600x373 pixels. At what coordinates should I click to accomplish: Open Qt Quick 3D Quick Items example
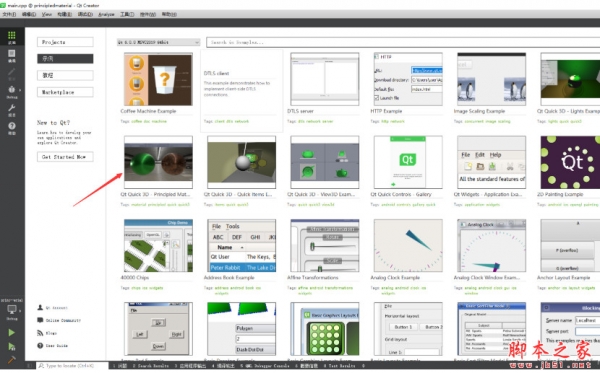[241, 162]
